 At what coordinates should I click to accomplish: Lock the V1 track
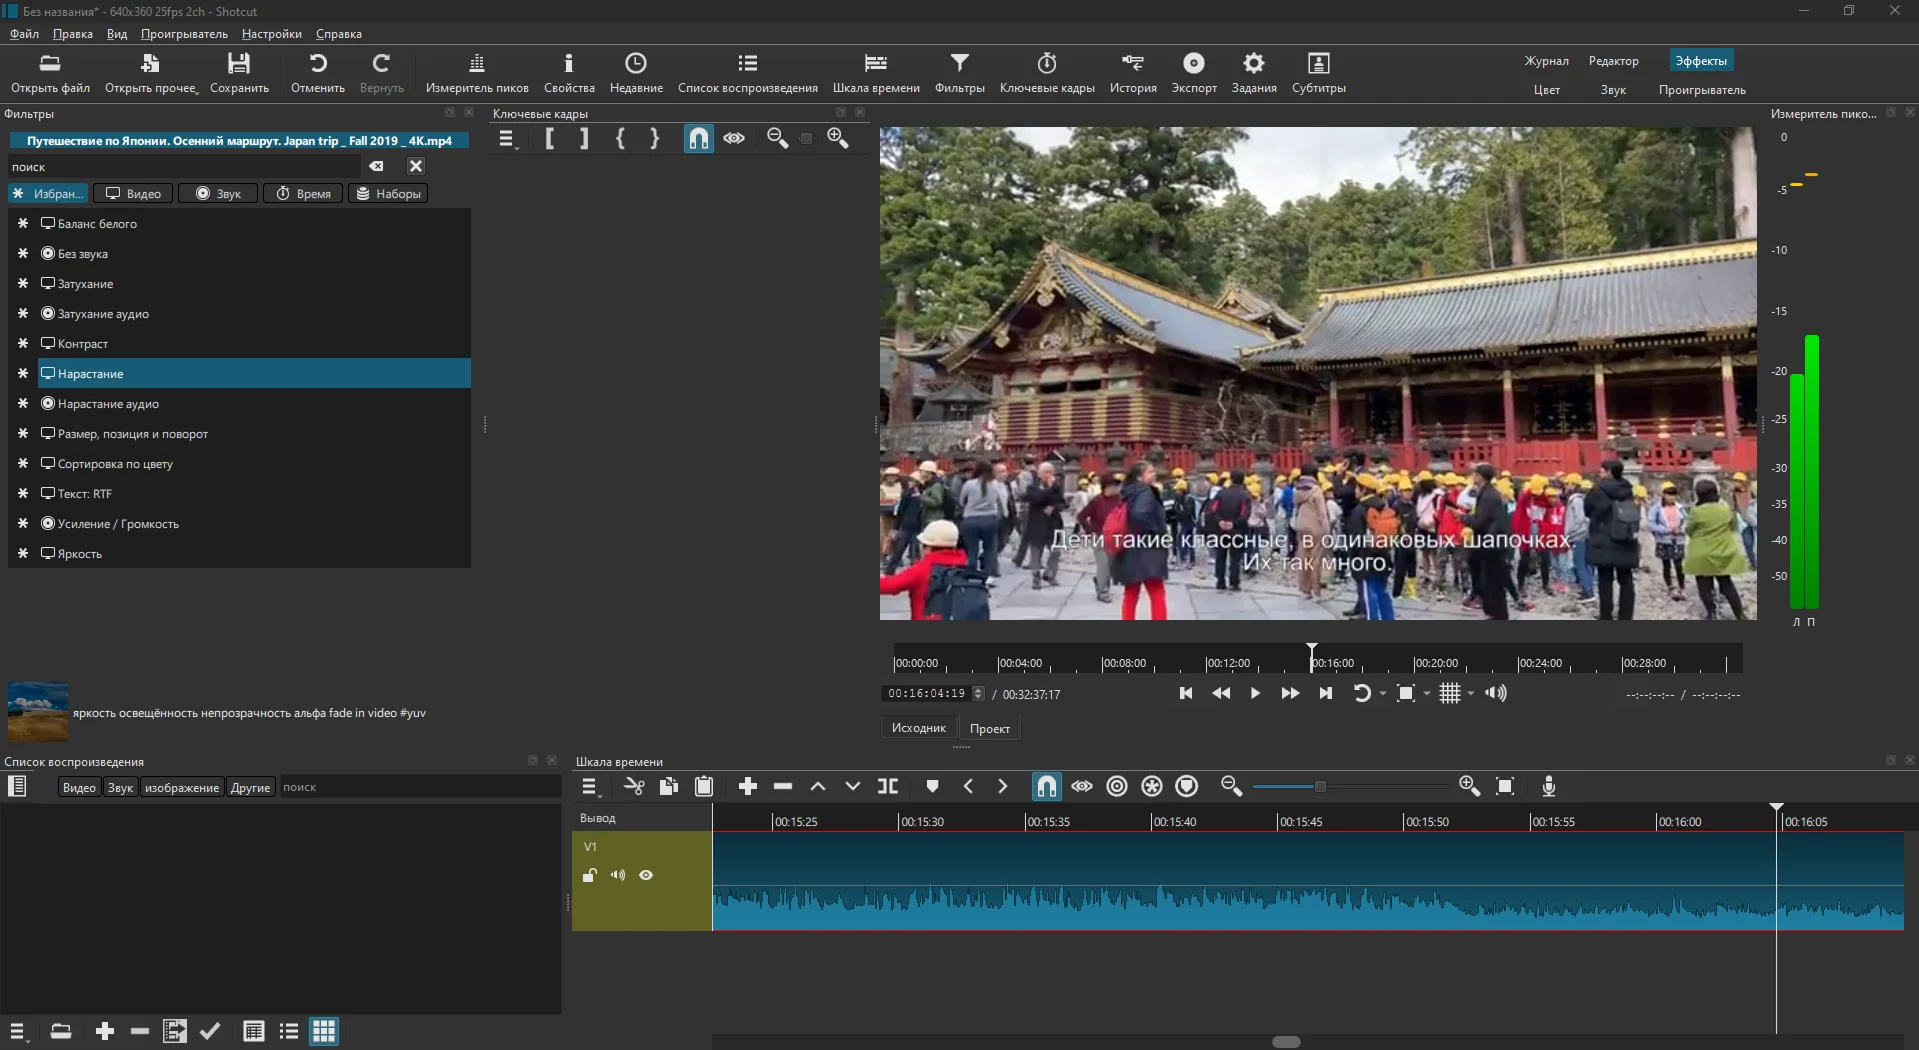point(590,875)
